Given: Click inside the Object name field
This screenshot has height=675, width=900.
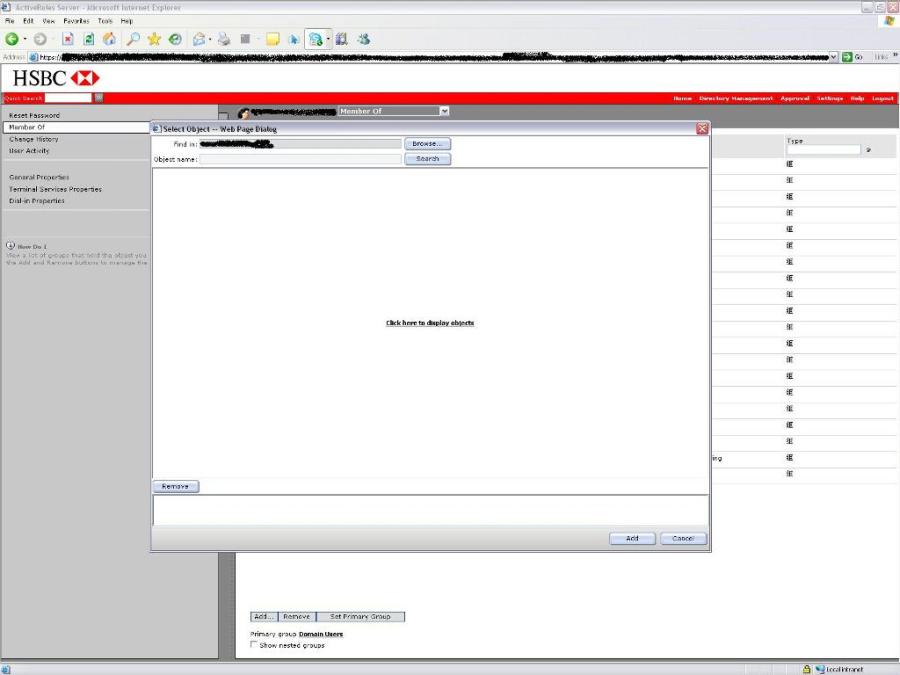Looking at the screenshot, I should (x=300, y=159).
